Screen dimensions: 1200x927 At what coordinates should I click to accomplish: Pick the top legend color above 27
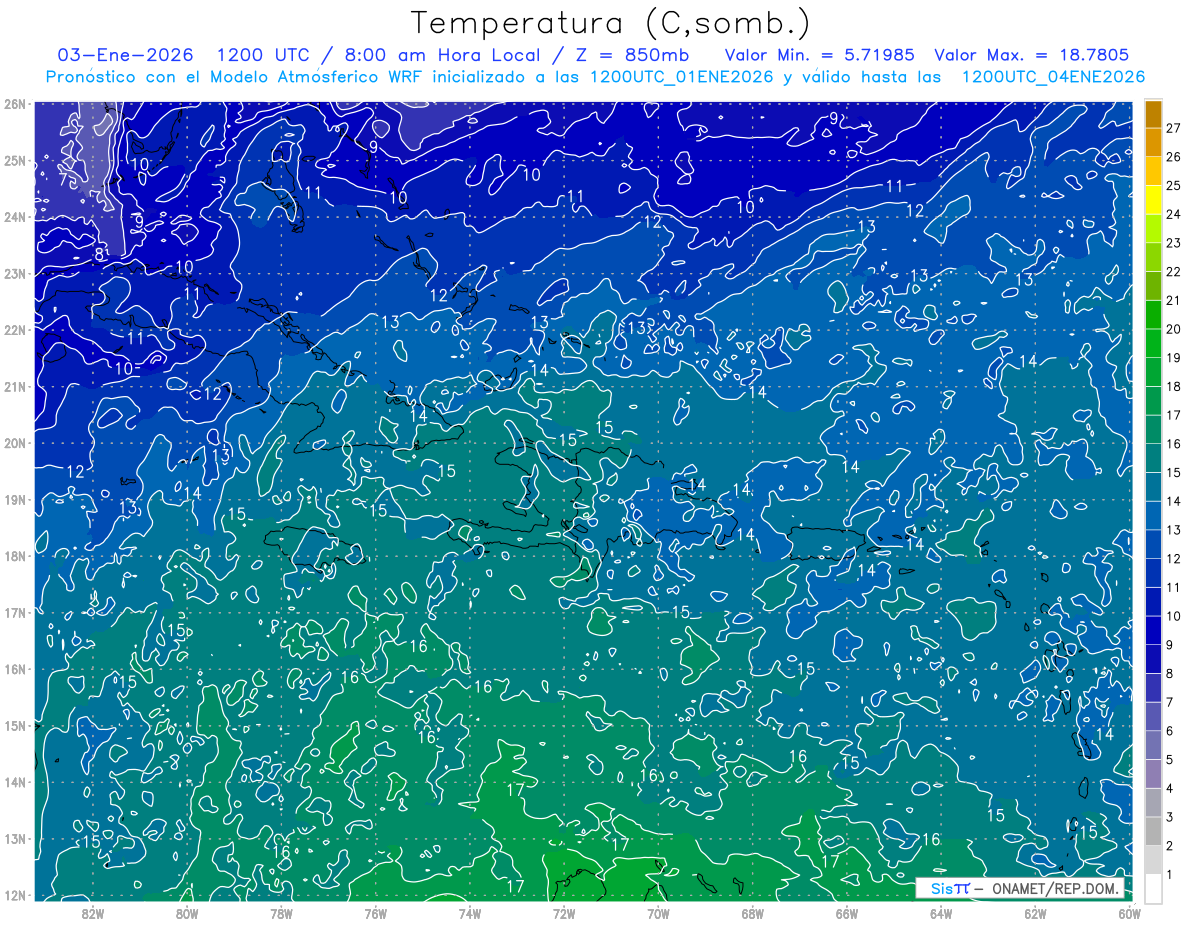pyautogui.click(x=1153, y=114)
